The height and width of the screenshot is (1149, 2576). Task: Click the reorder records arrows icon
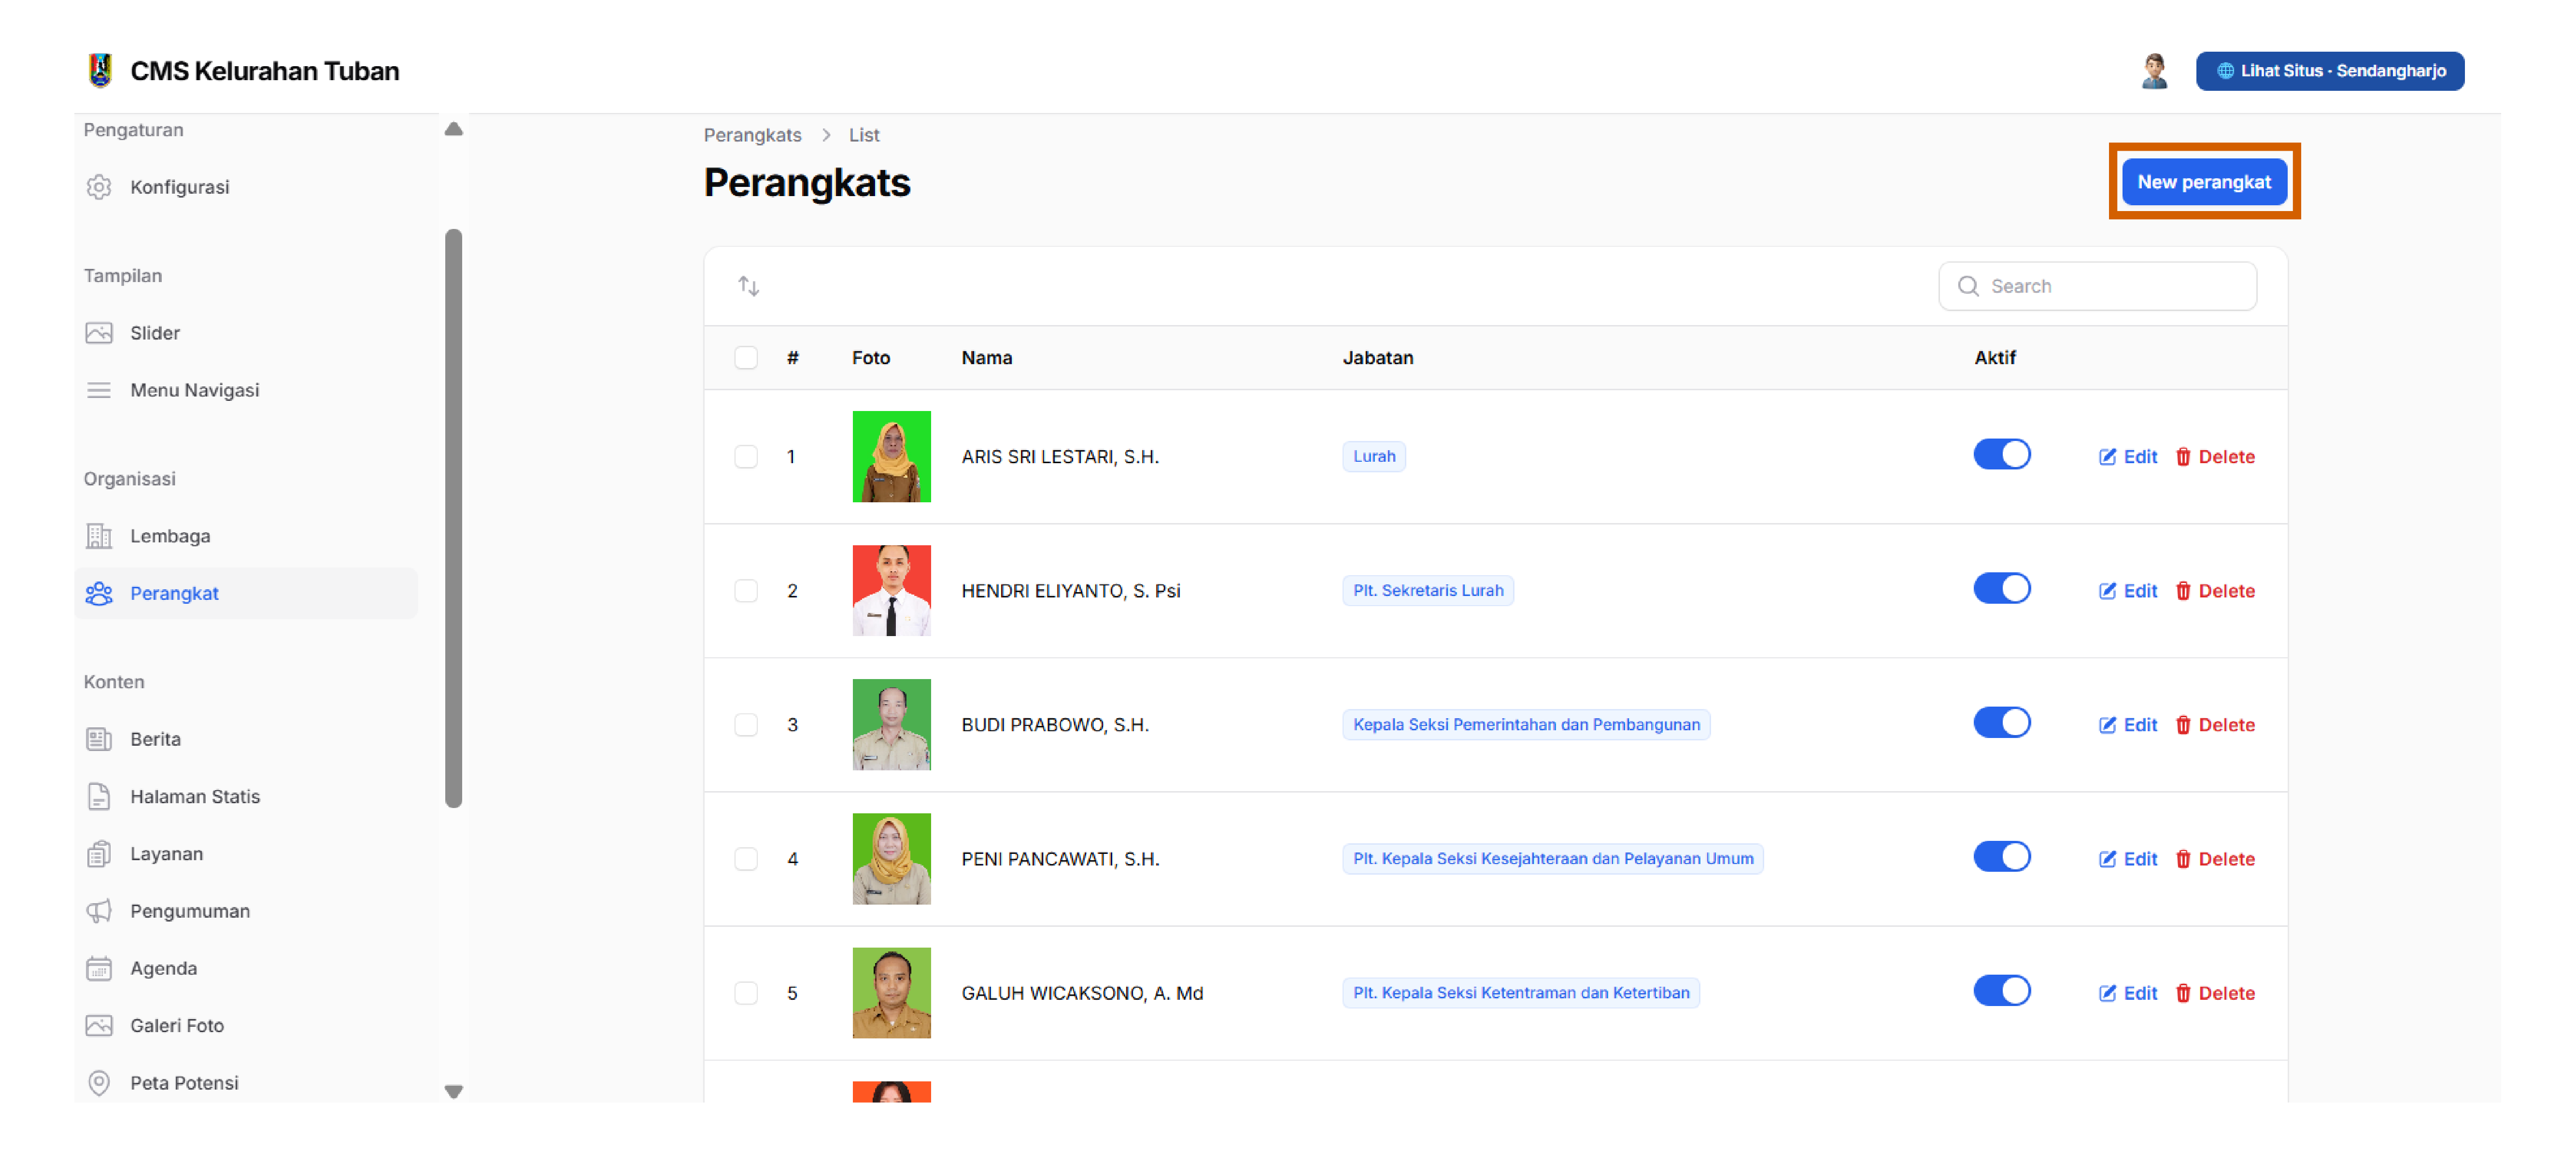[x=749, y=286]
